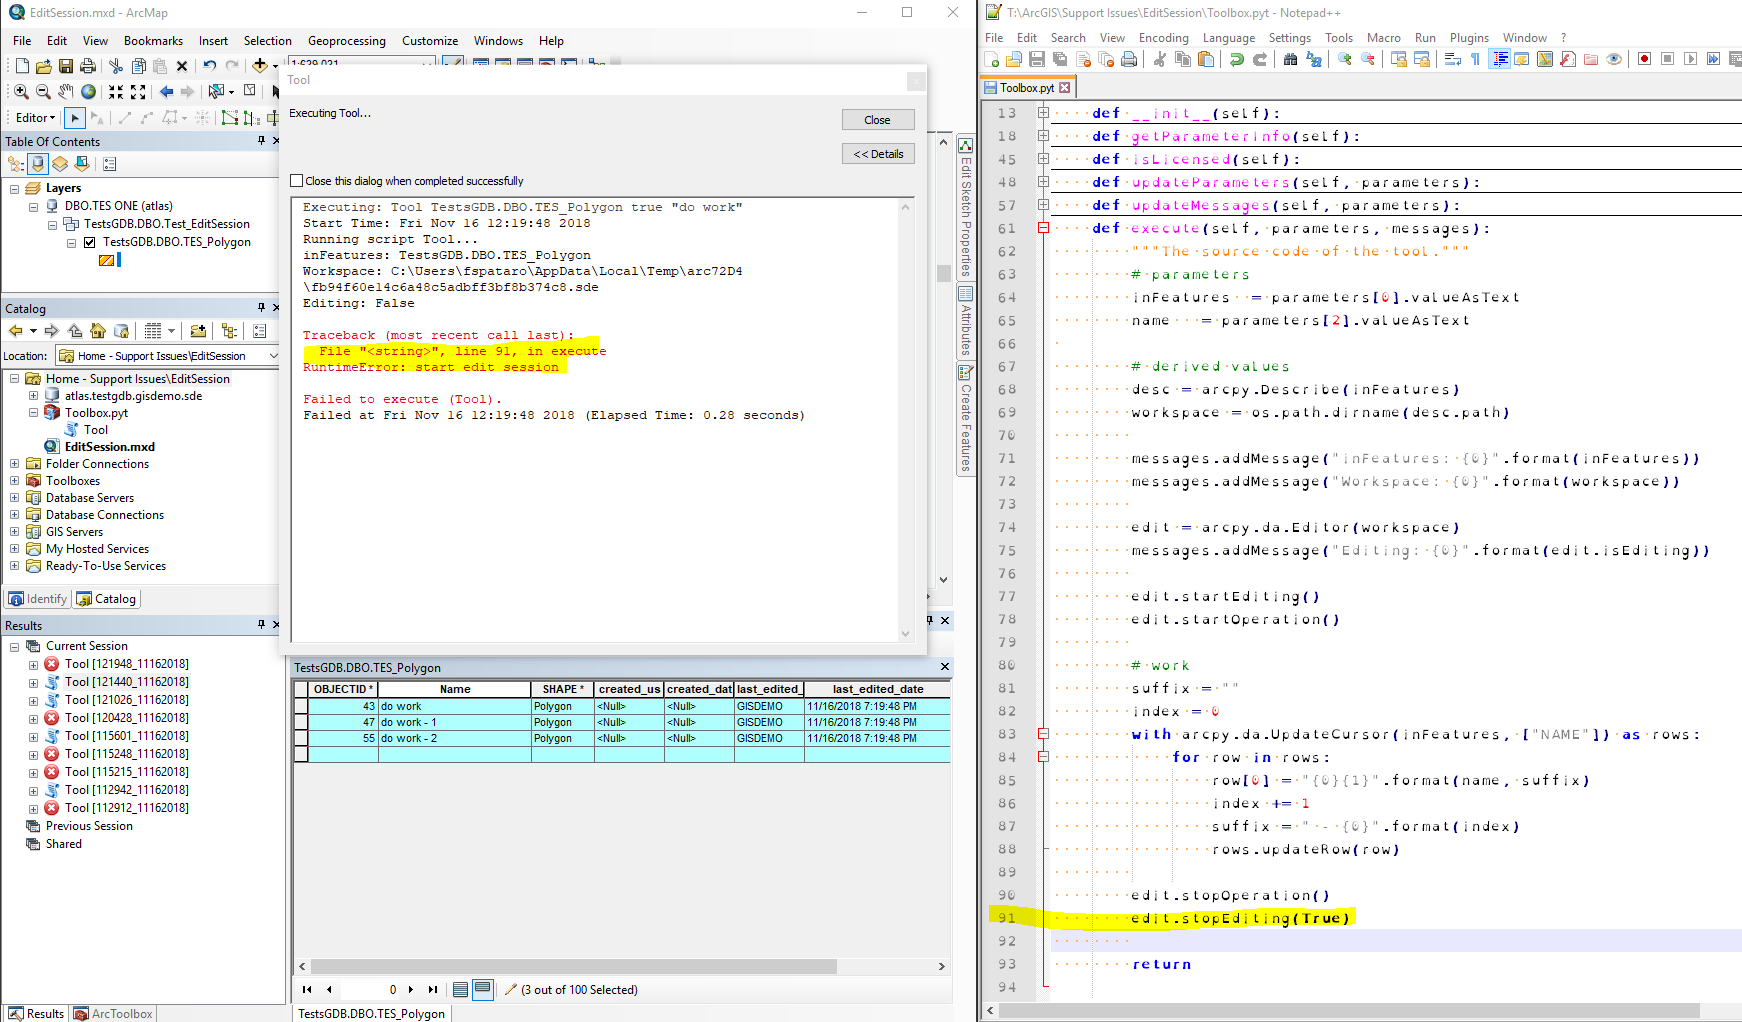The image size is (1742, 1022).
Task: Collapse the DBO.TES ONE (atlas) node
Action: coord(34,207)
